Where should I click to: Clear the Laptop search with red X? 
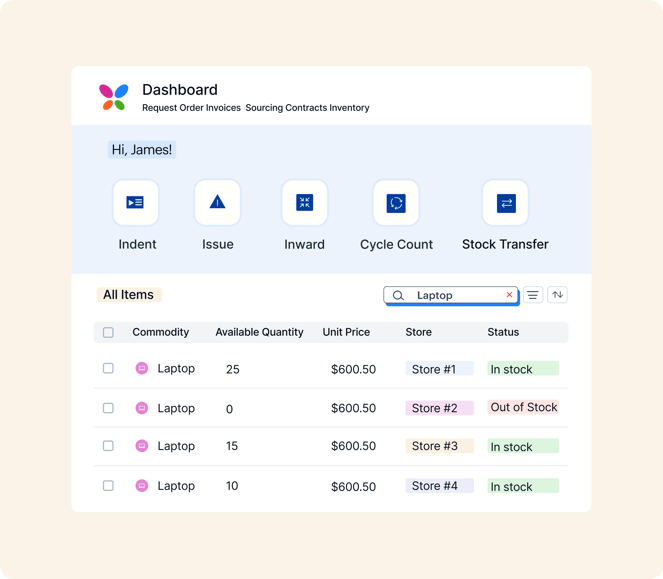(x=509, y=294)
